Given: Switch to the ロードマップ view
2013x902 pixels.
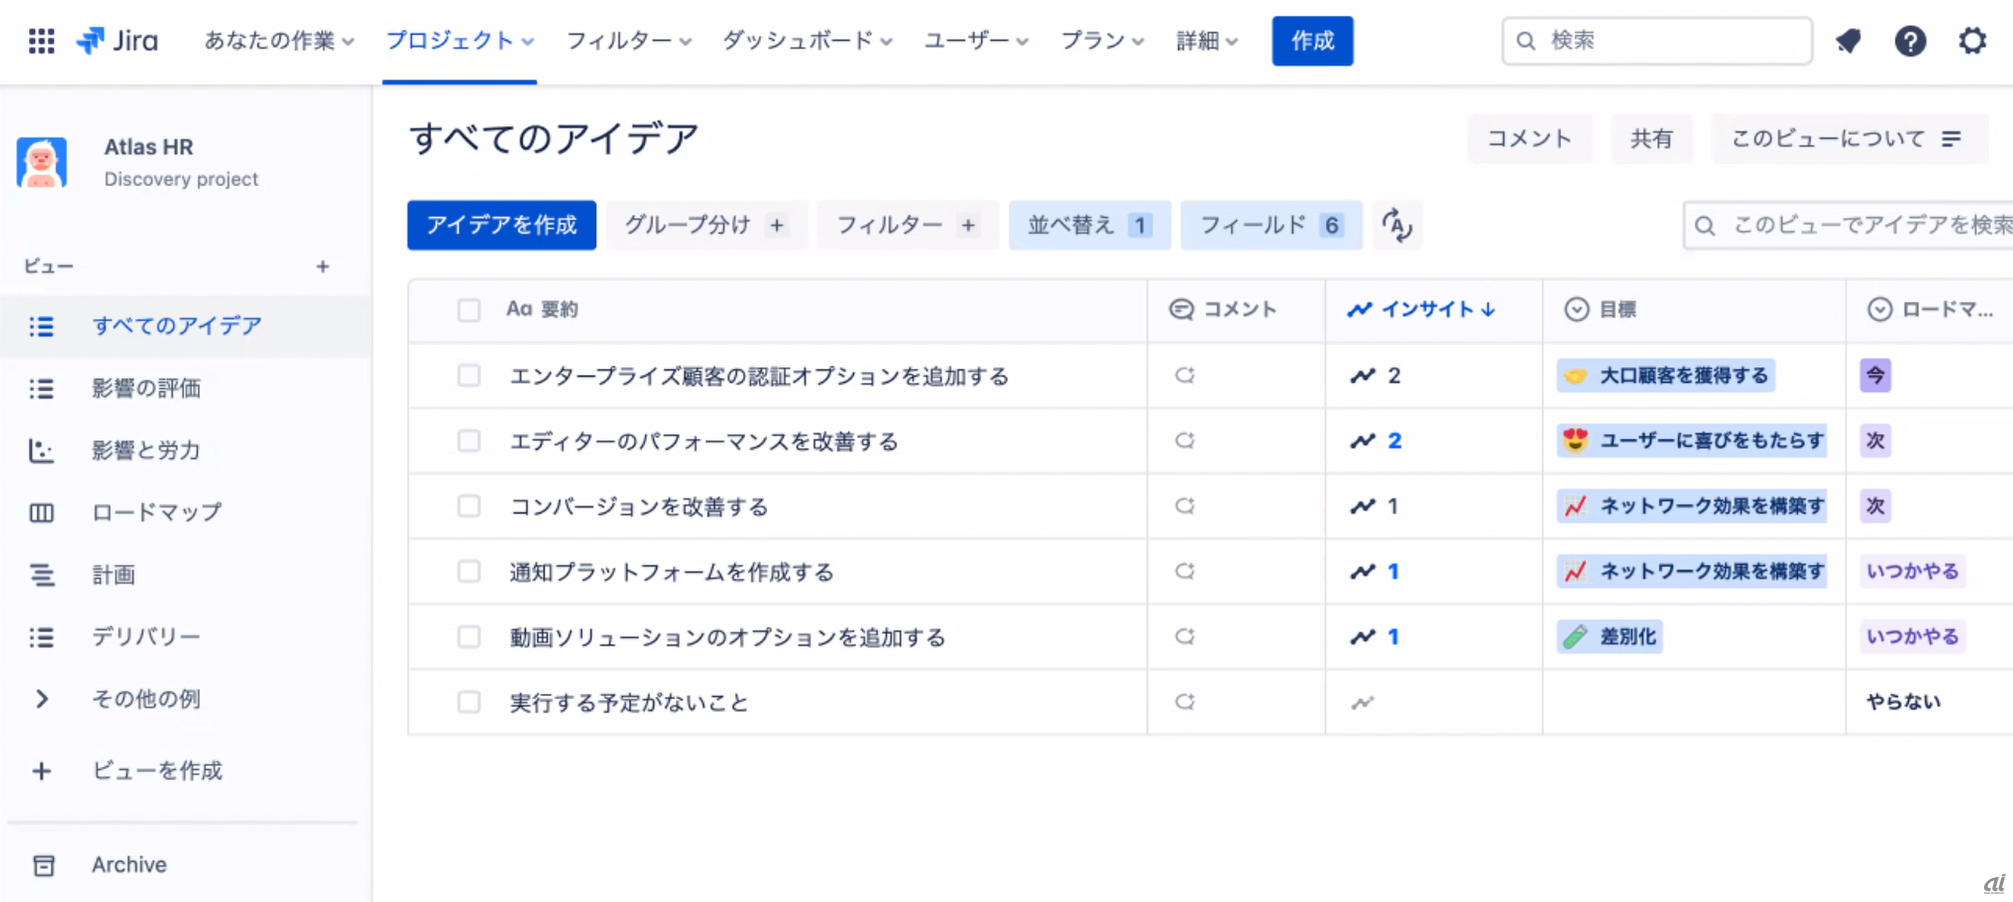Looking at the screenshot, I should (157, 512).
